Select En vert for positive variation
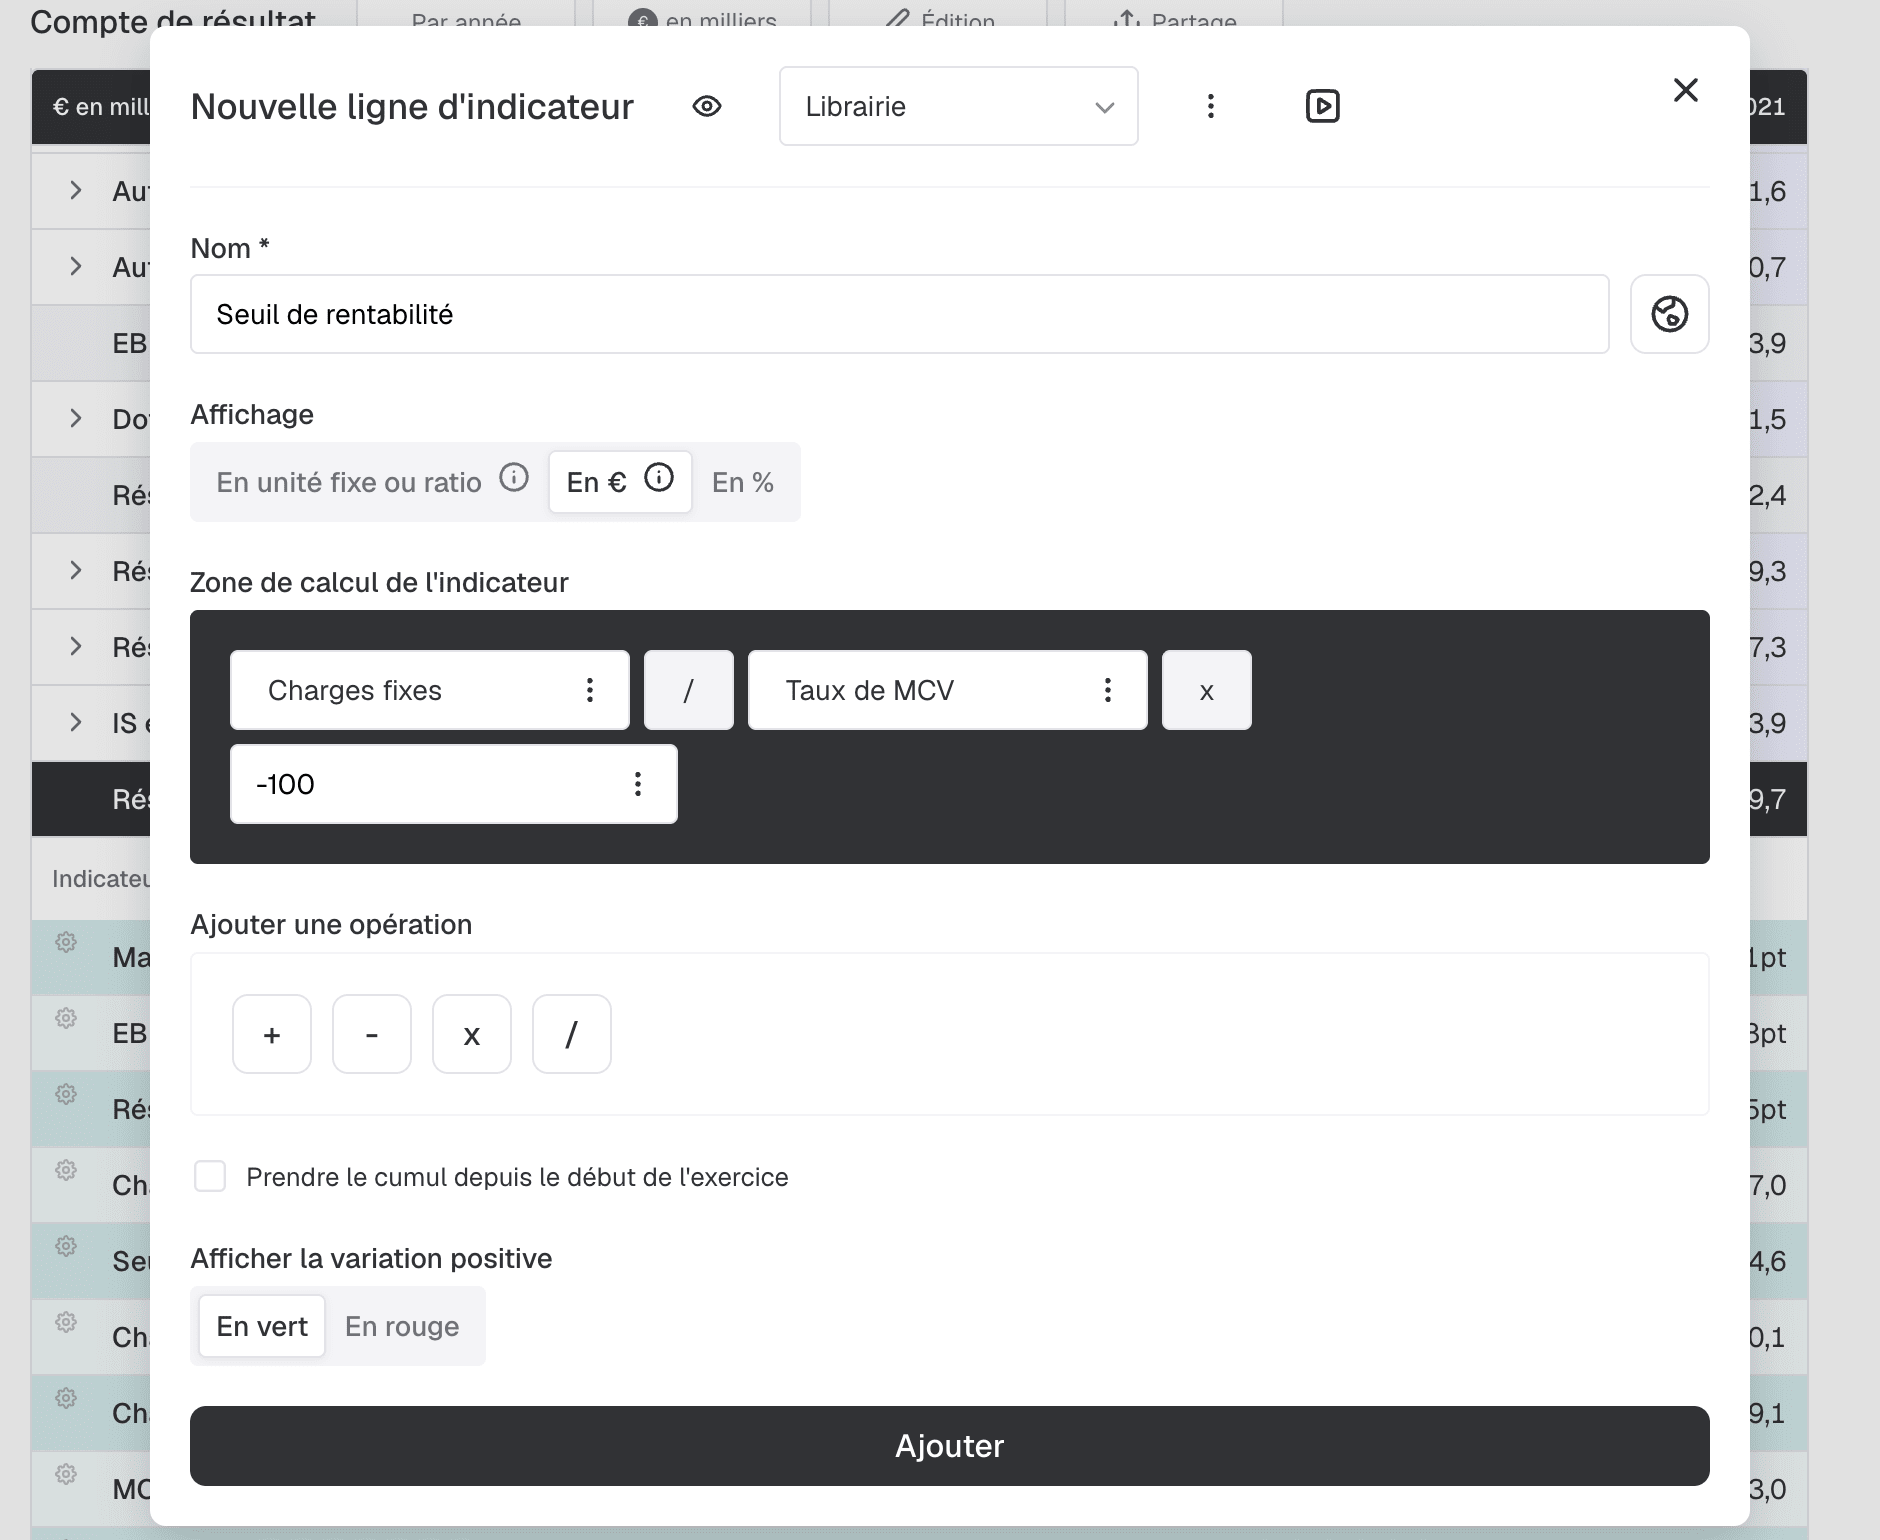This screenshot has width=1880, height=1540. (262, 1326)
